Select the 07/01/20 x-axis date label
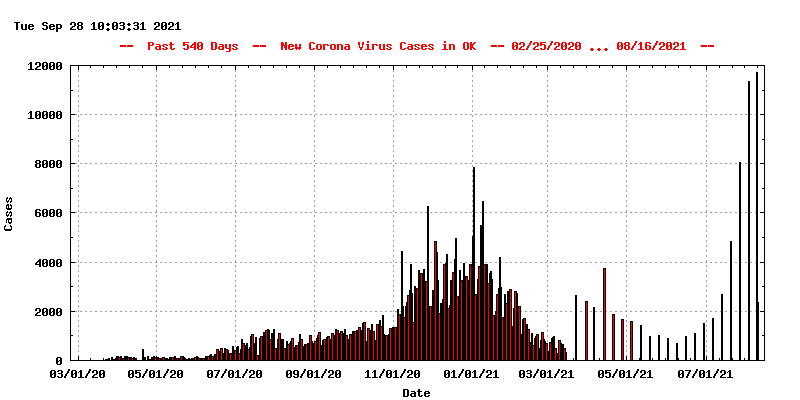Image resolution: width=800 pixels, height=400 pixels. pos(234,374)
